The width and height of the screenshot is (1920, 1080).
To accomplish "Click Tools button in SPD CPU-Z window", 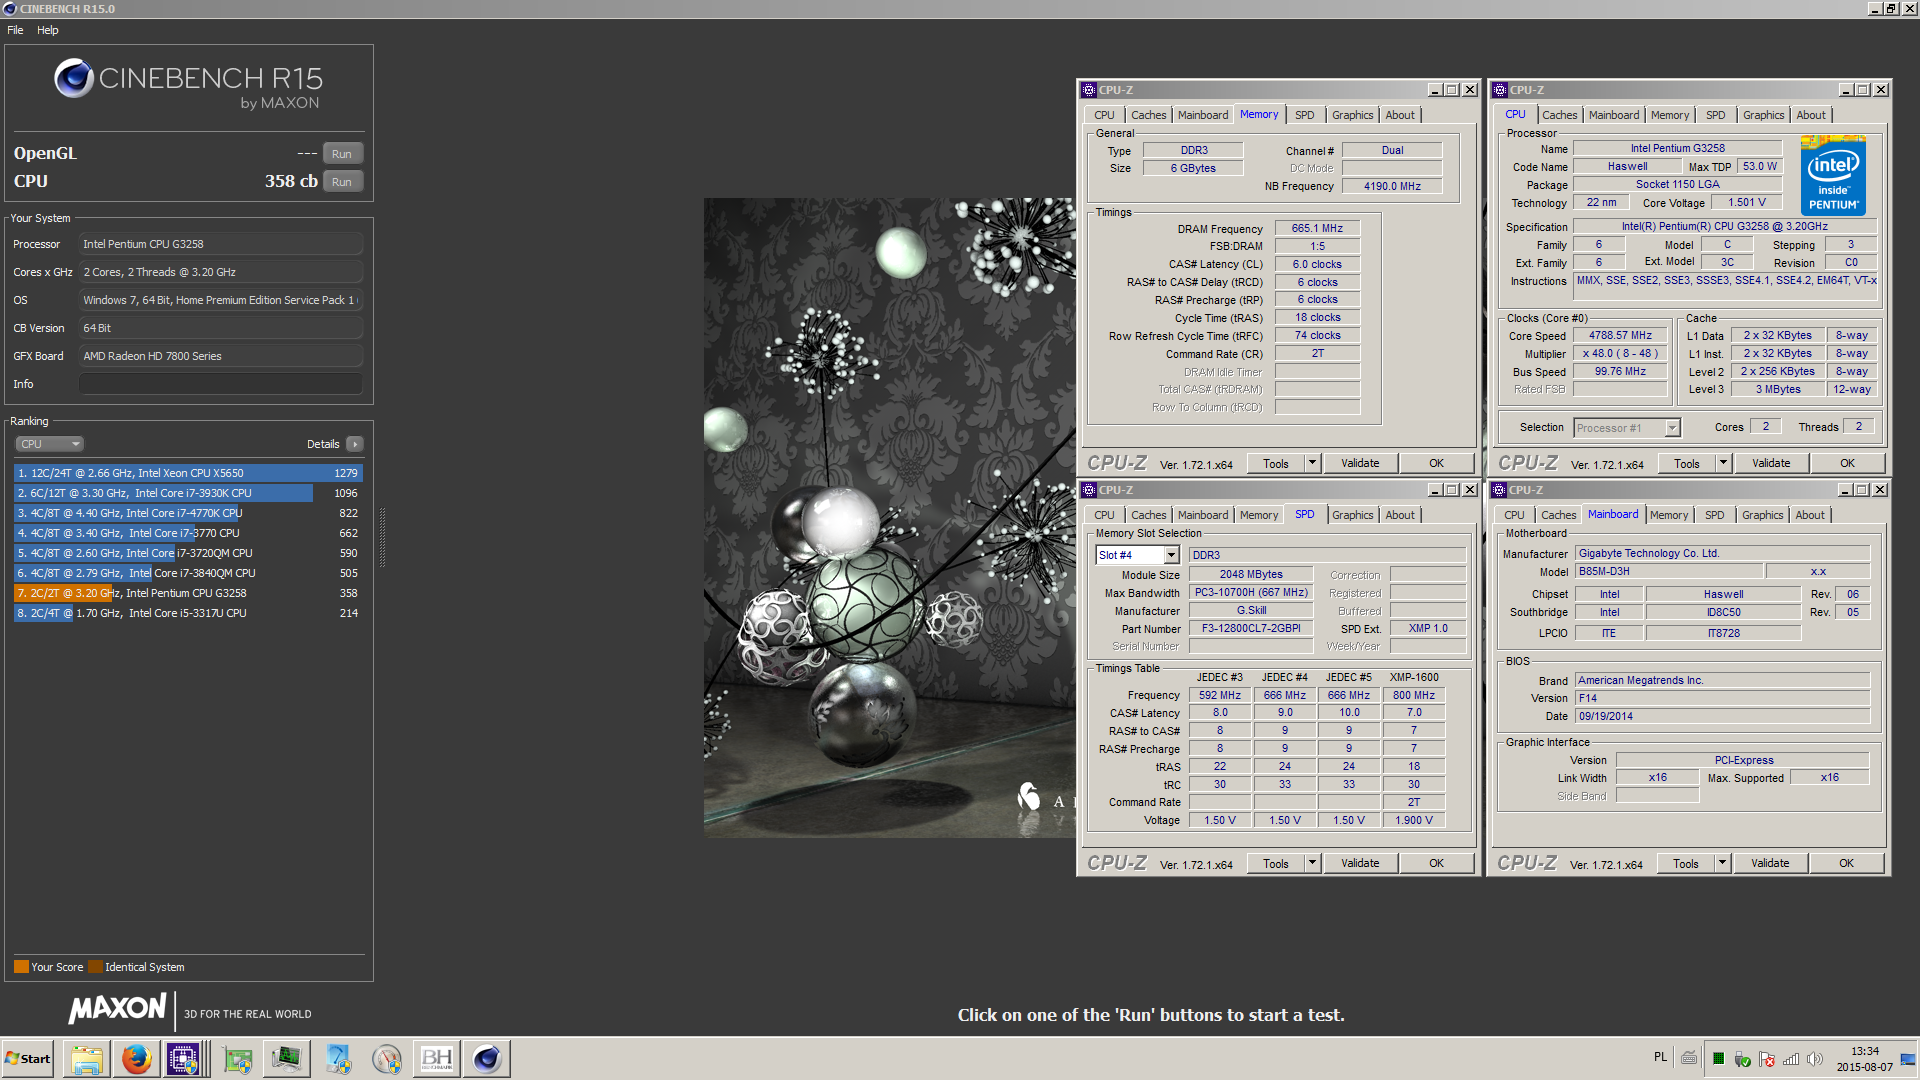I will (x=1275, y=863).
